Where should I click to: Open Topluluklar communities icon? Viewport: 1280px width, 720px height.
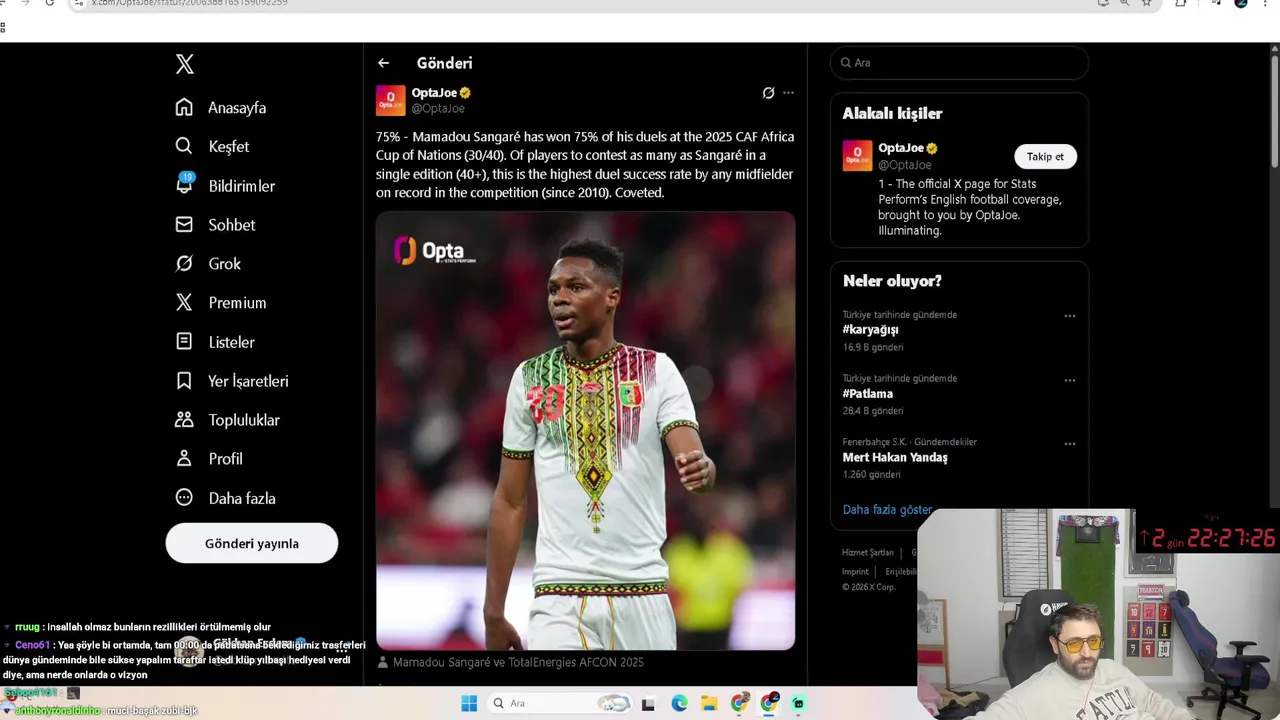pos(184,419)
